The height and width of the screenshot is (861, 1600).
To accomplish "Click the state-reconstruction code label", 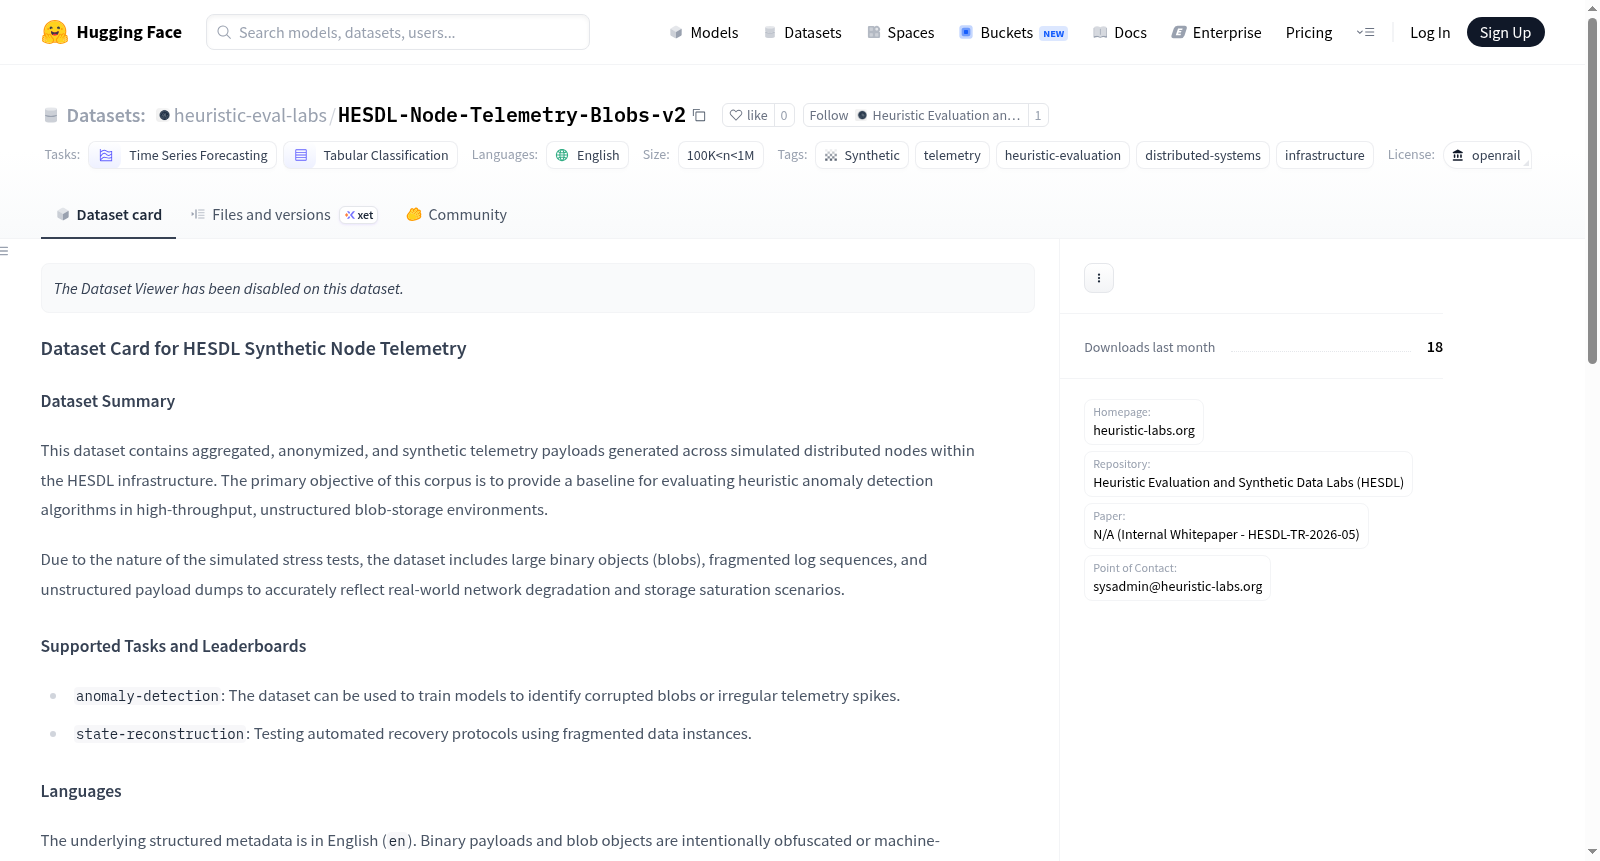I will coord(160,734).
